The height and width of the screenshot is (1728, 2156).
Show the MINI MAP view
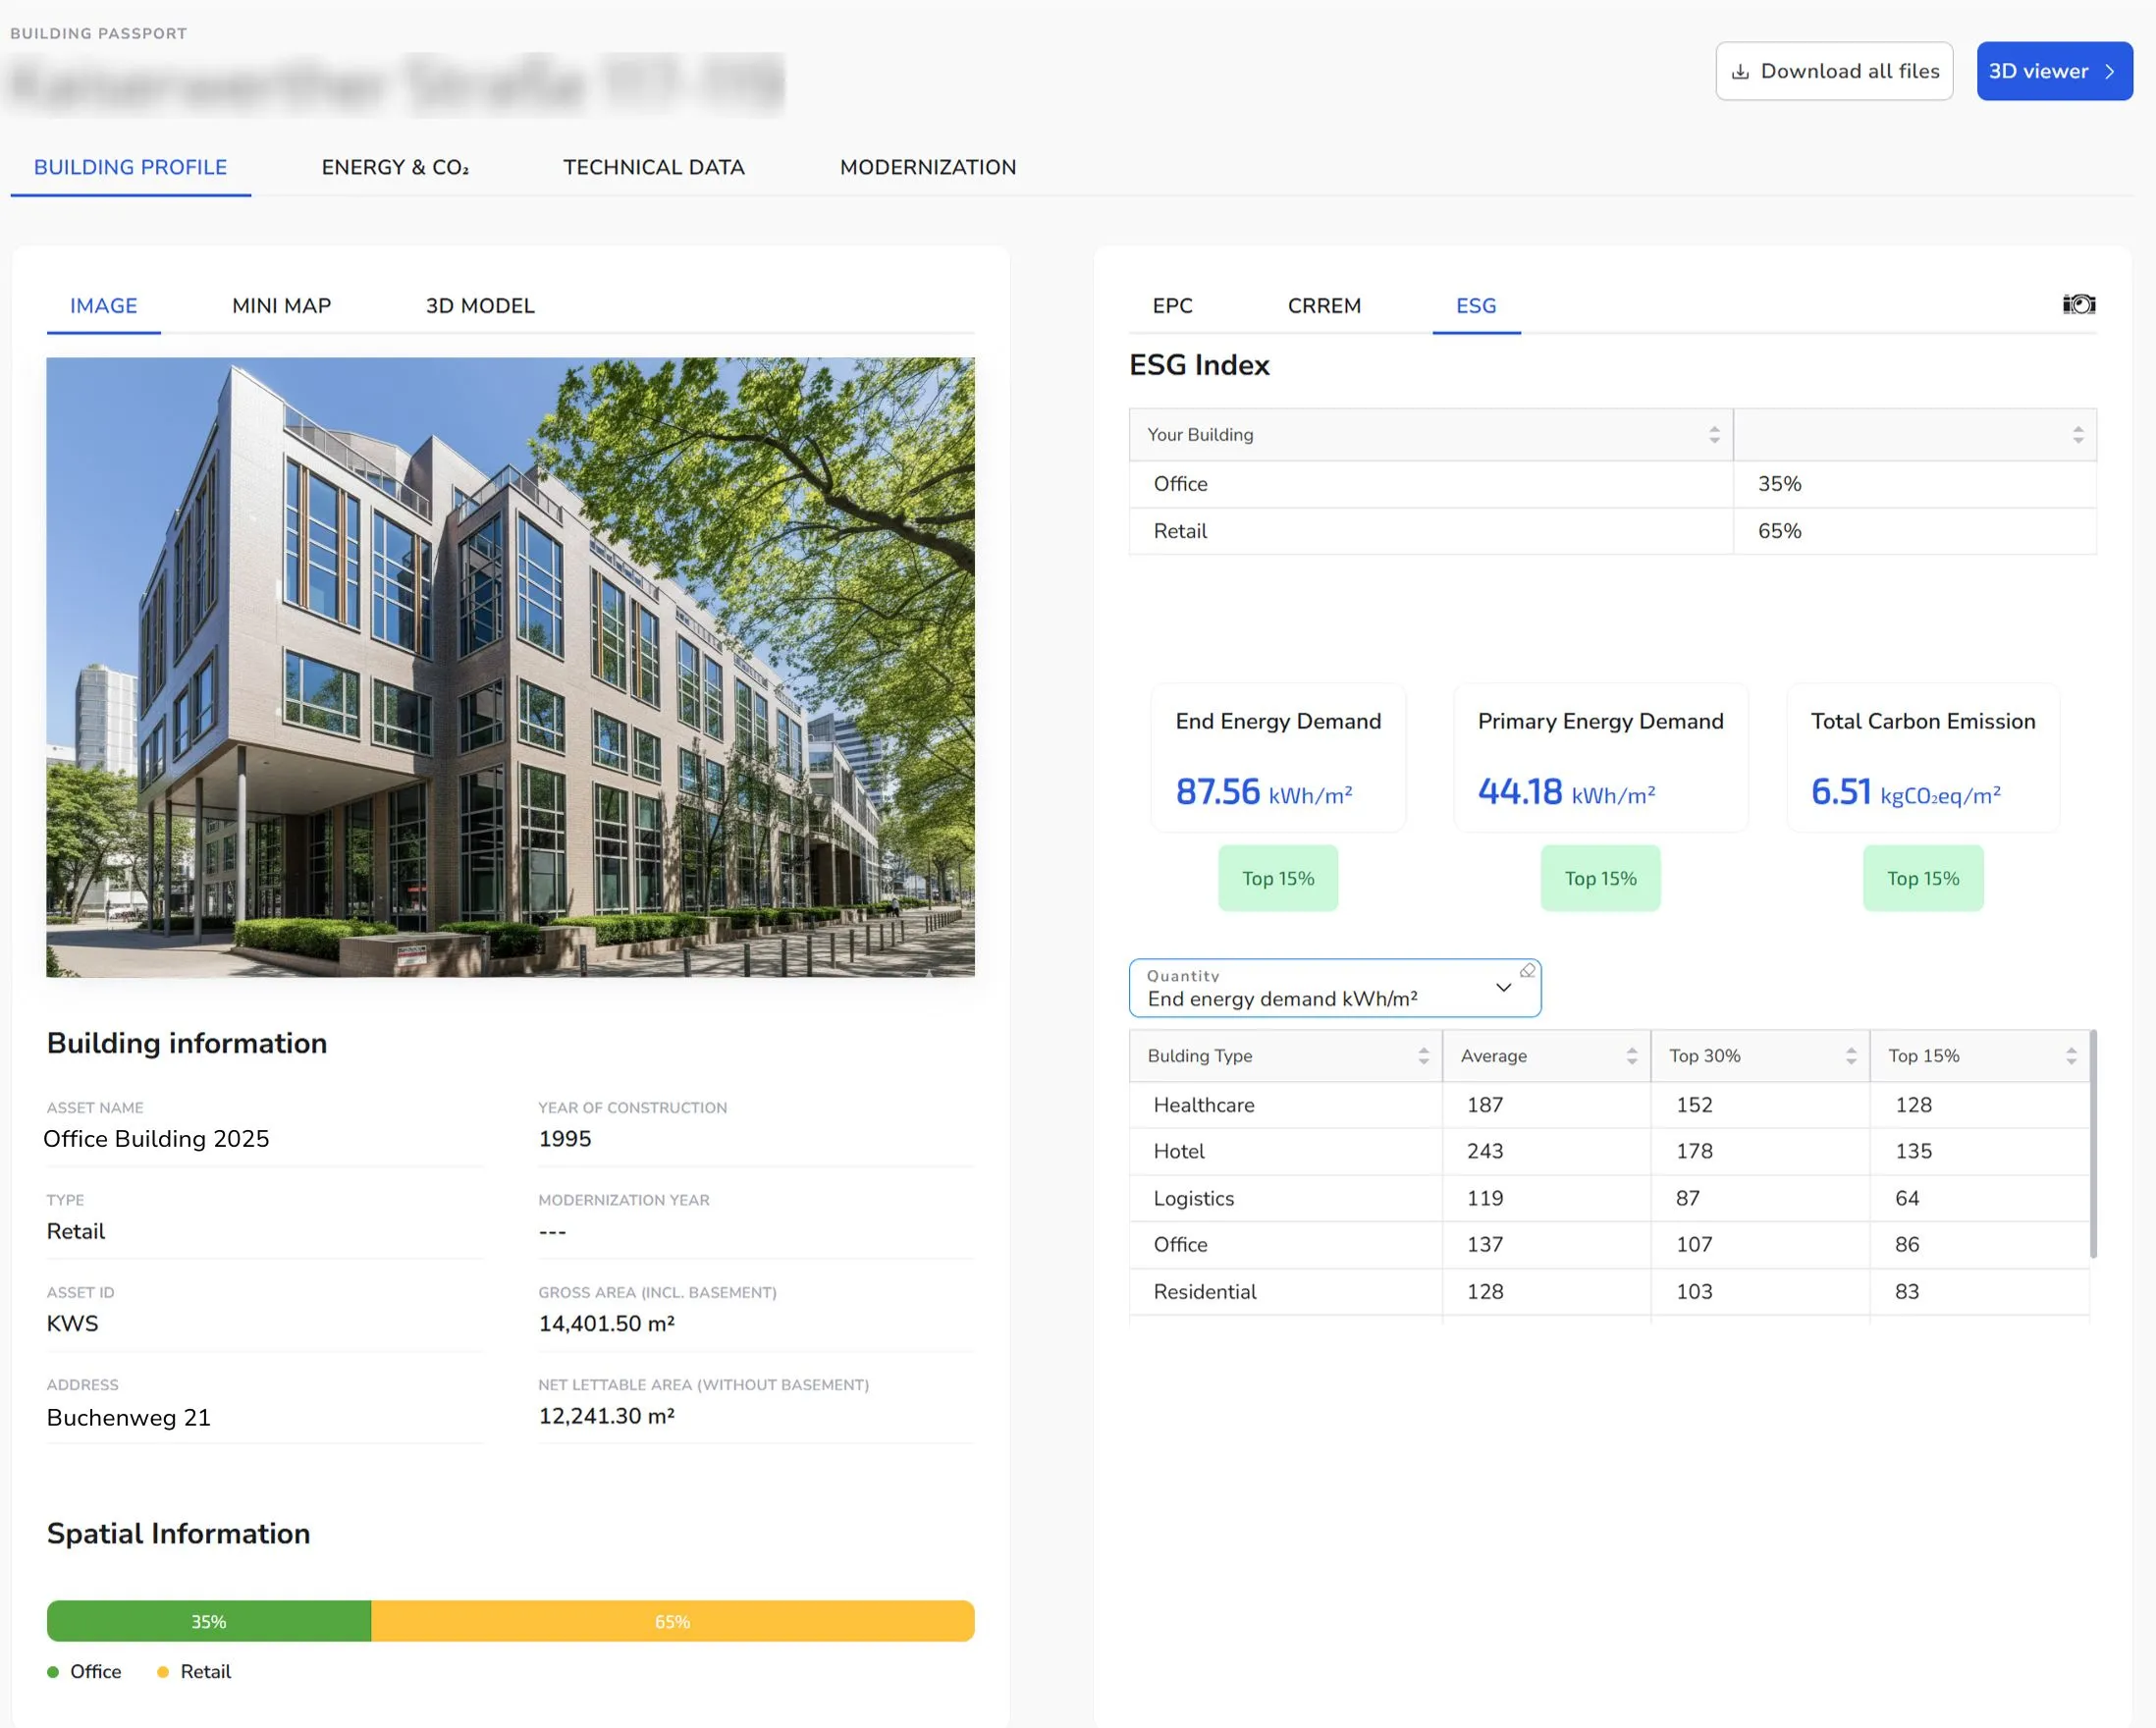coord(281,306)
